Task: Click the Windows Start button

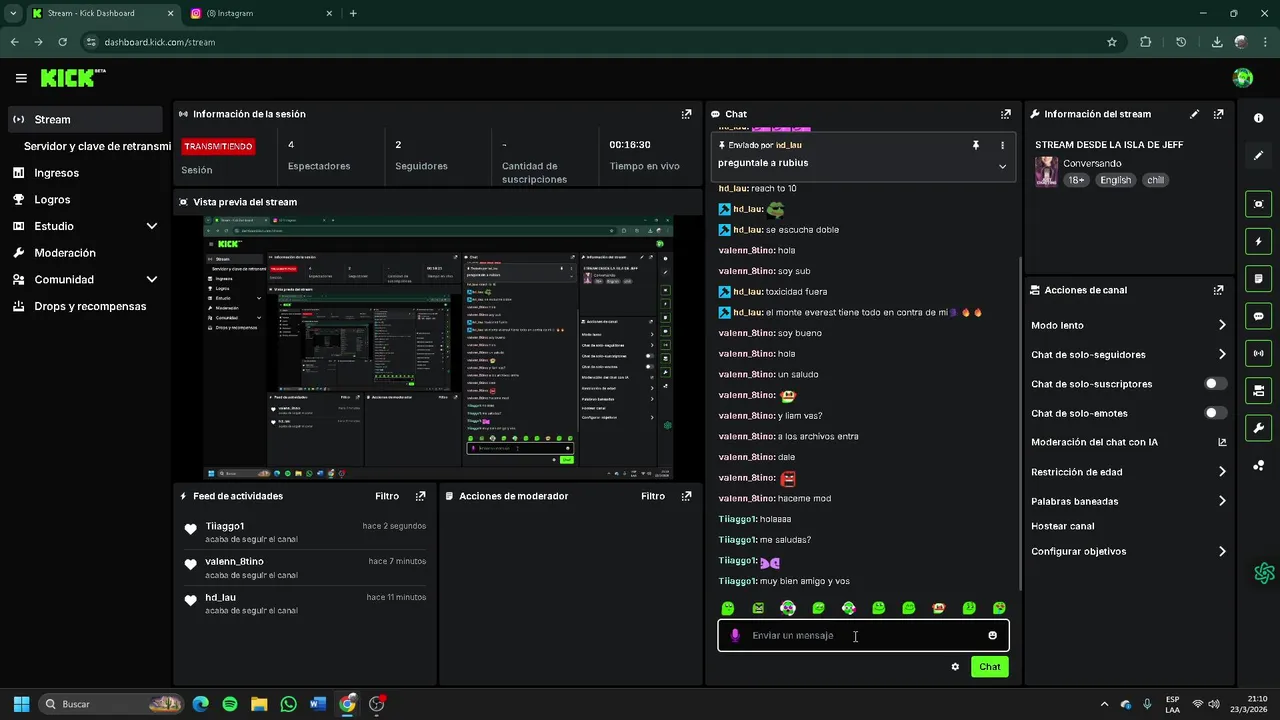Action: 21,704
